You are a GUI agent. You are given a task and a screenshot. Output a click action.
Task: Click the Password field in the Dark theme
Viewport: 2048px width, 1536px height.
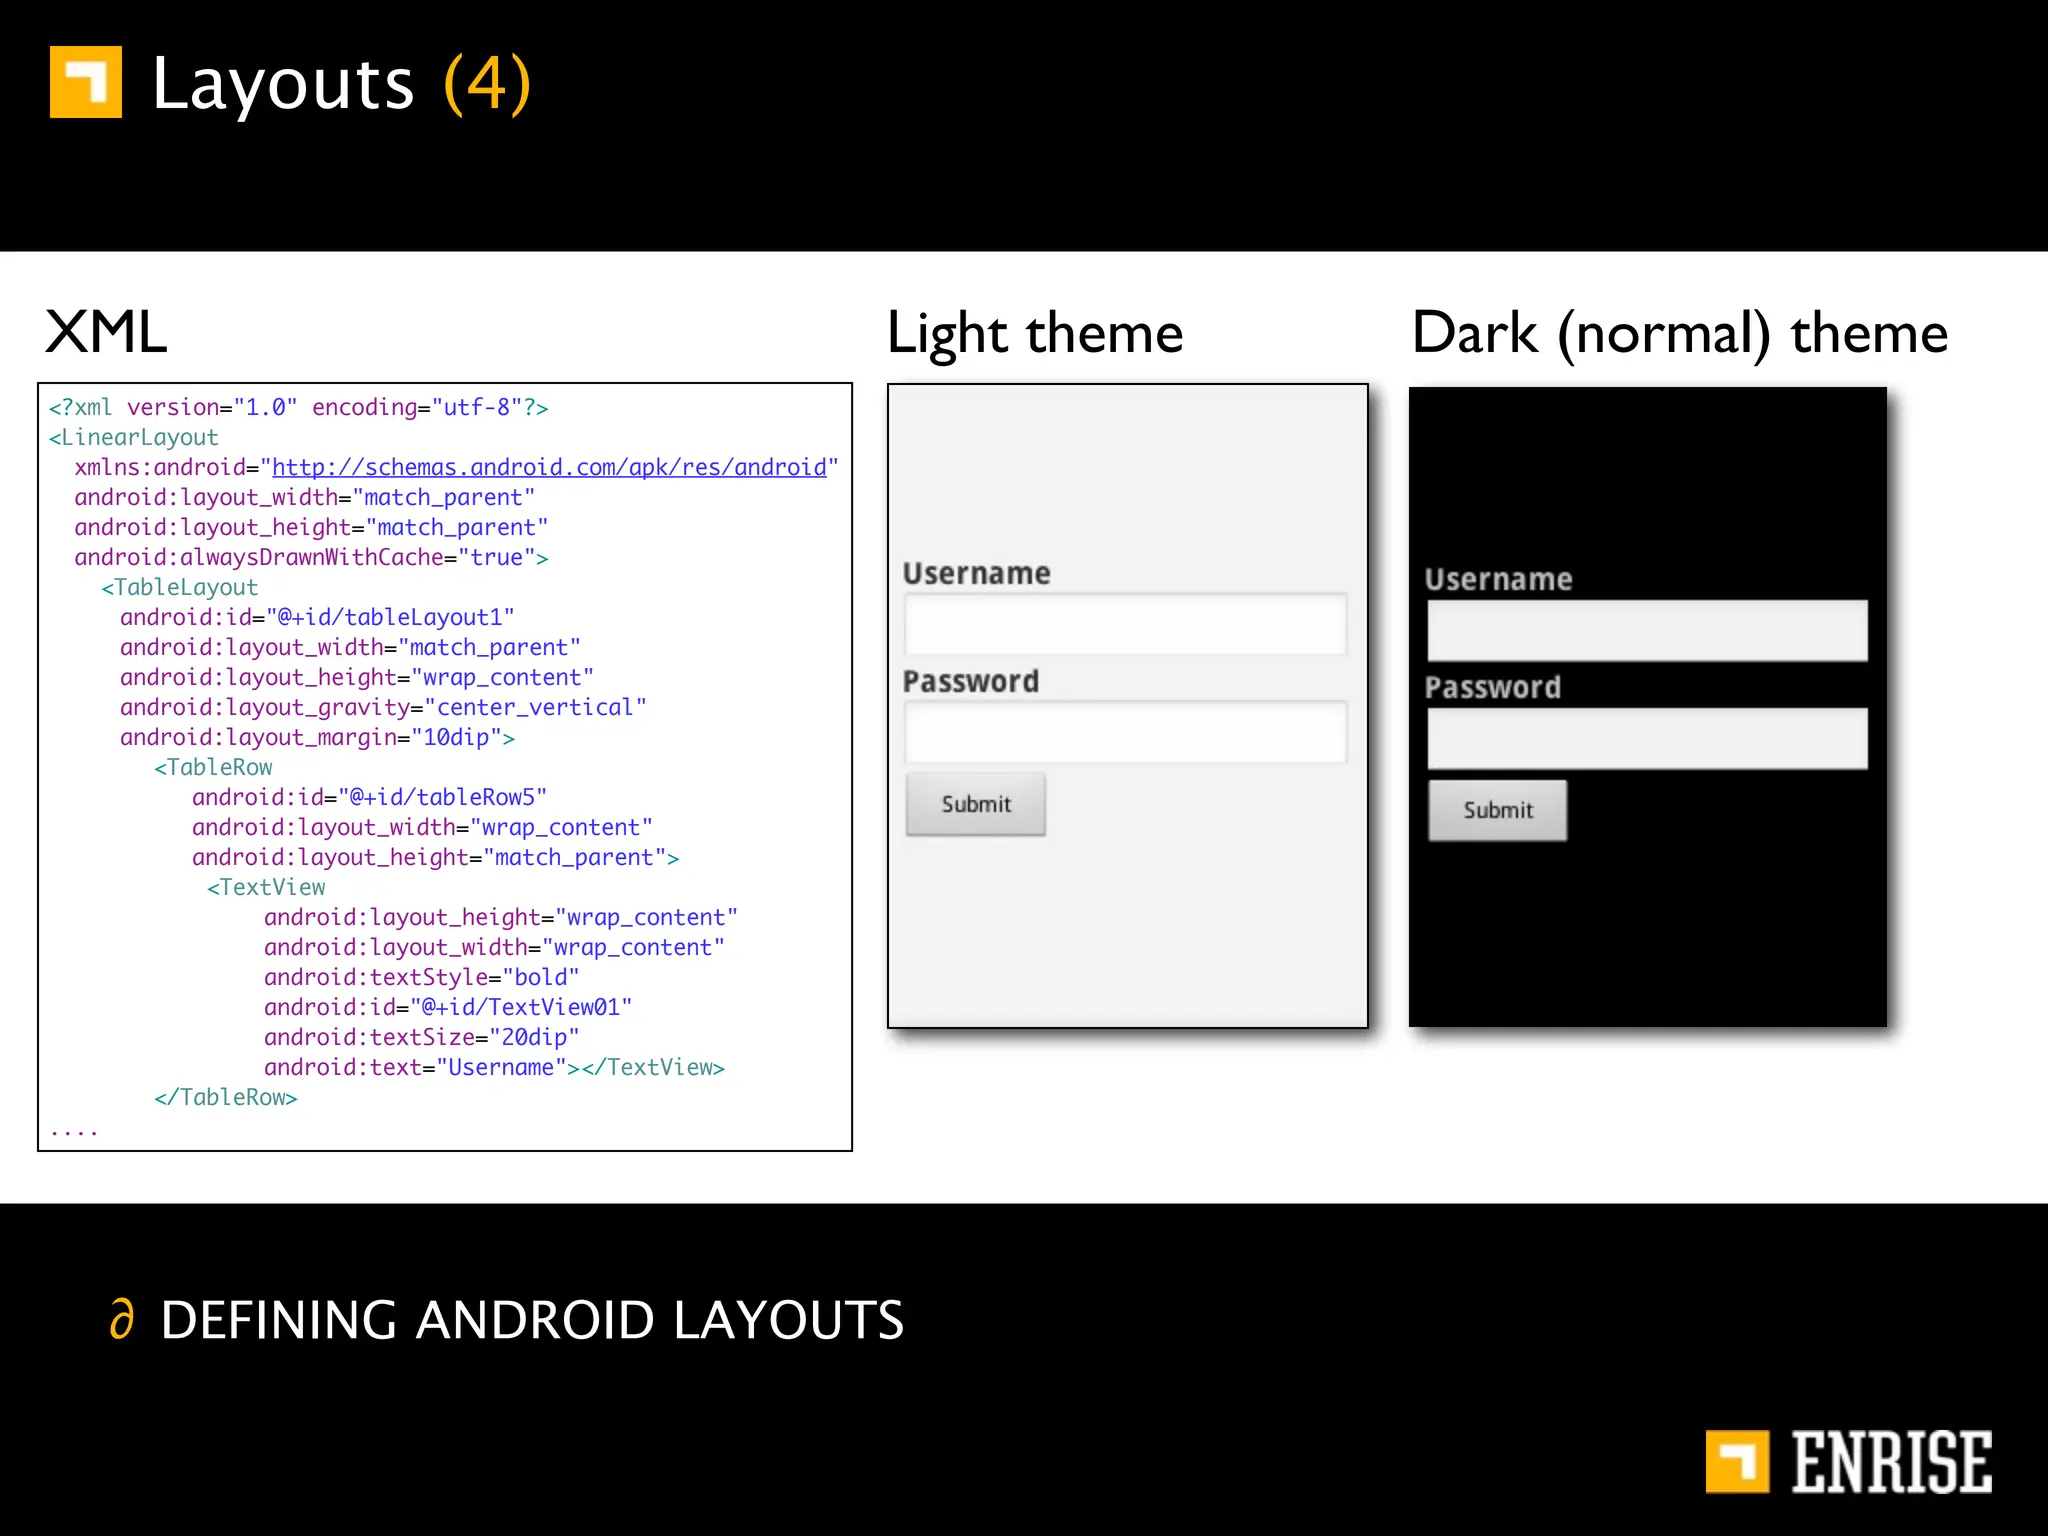pyautogui.click(x=1647, y=738)
